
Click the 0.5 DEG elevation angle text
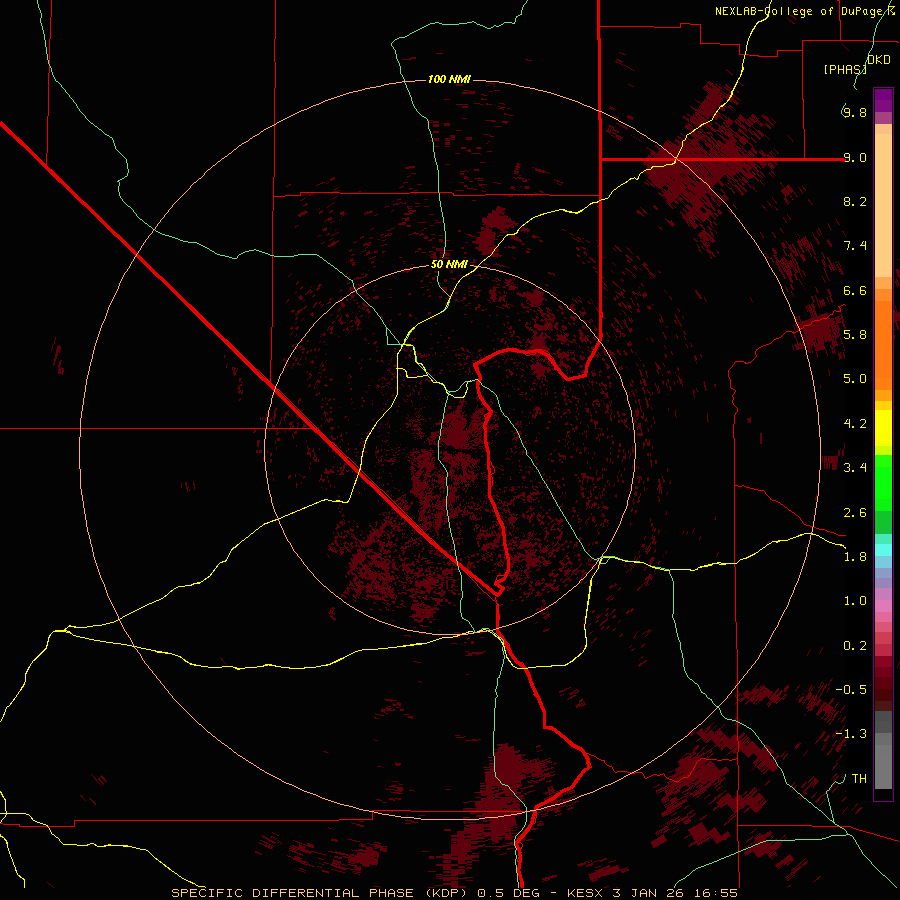click(509, 893)
